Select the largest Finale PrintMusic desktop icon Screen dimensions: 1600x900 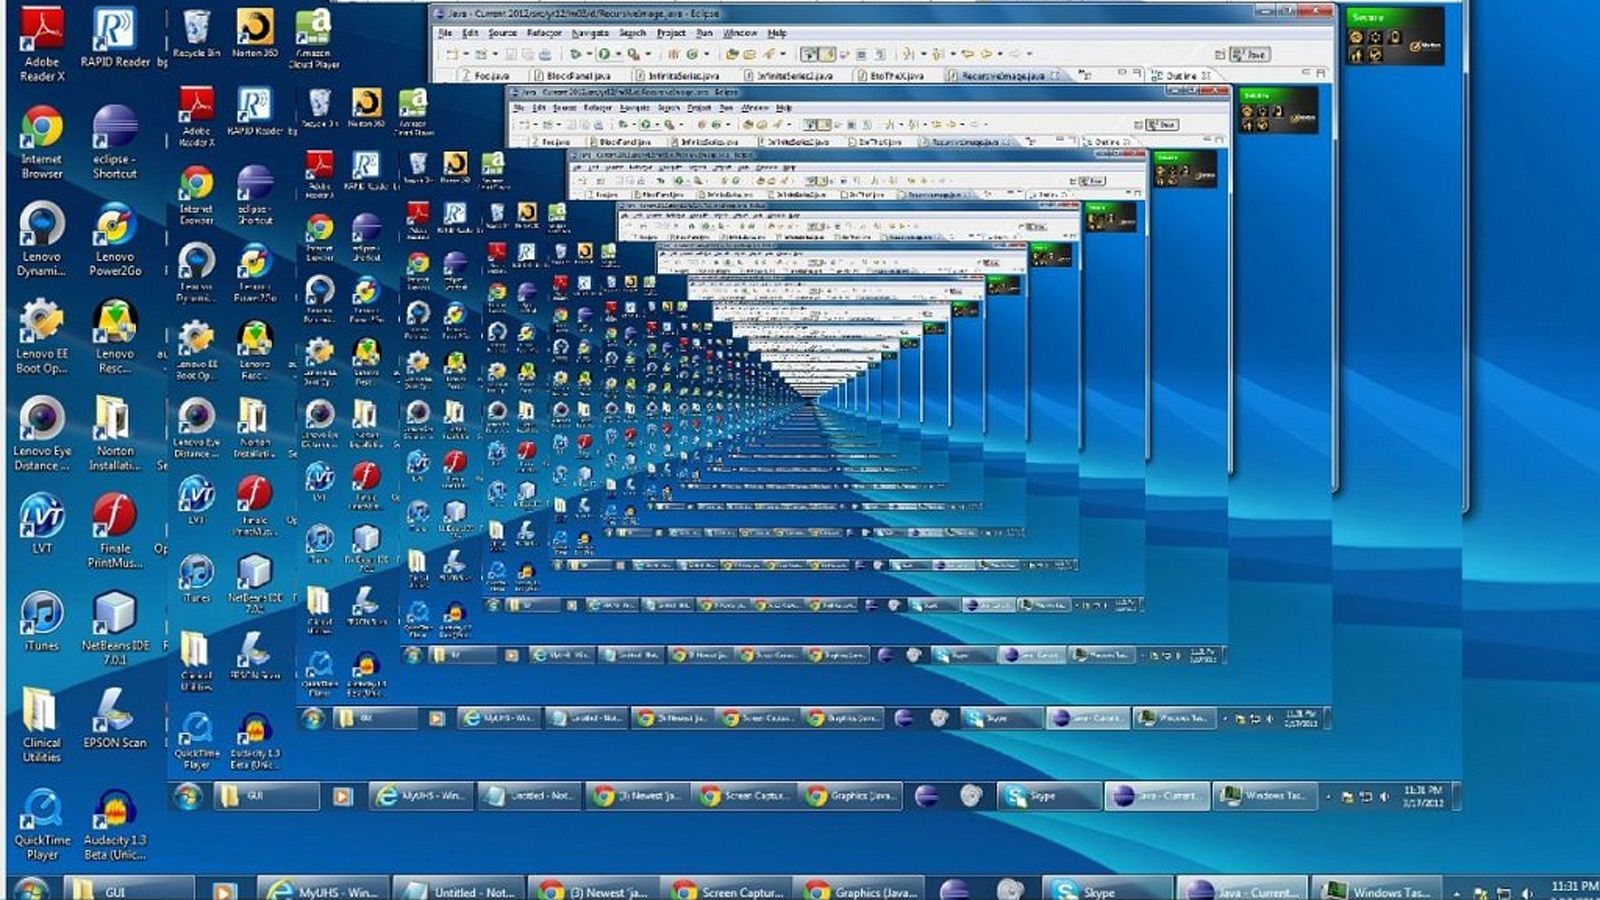tap(114, 517)
